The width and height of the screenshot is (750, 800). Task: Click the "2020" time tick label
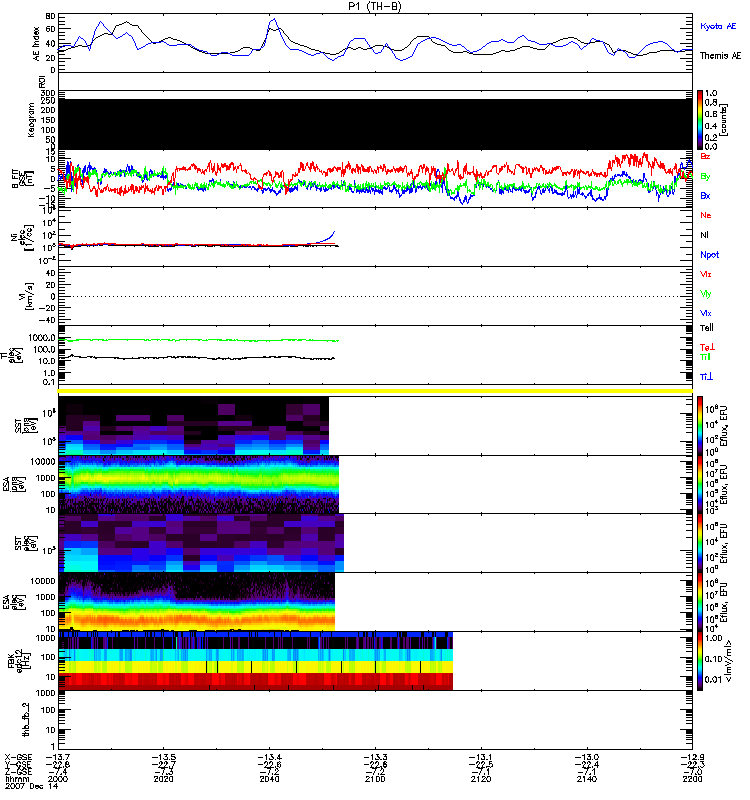[163, 779]
